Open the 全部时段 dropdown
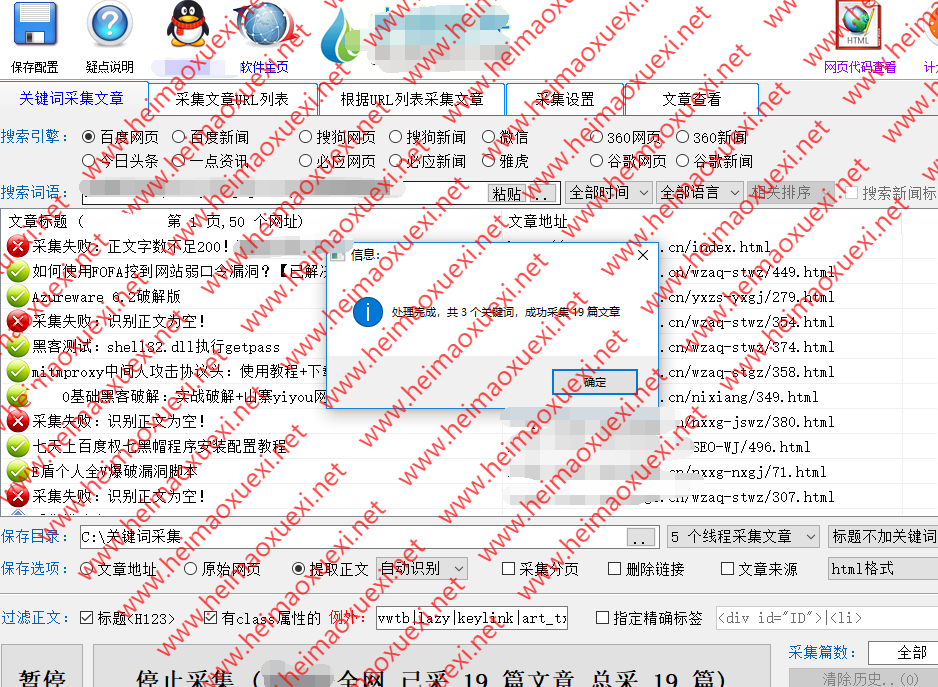 tap(608, 192)
